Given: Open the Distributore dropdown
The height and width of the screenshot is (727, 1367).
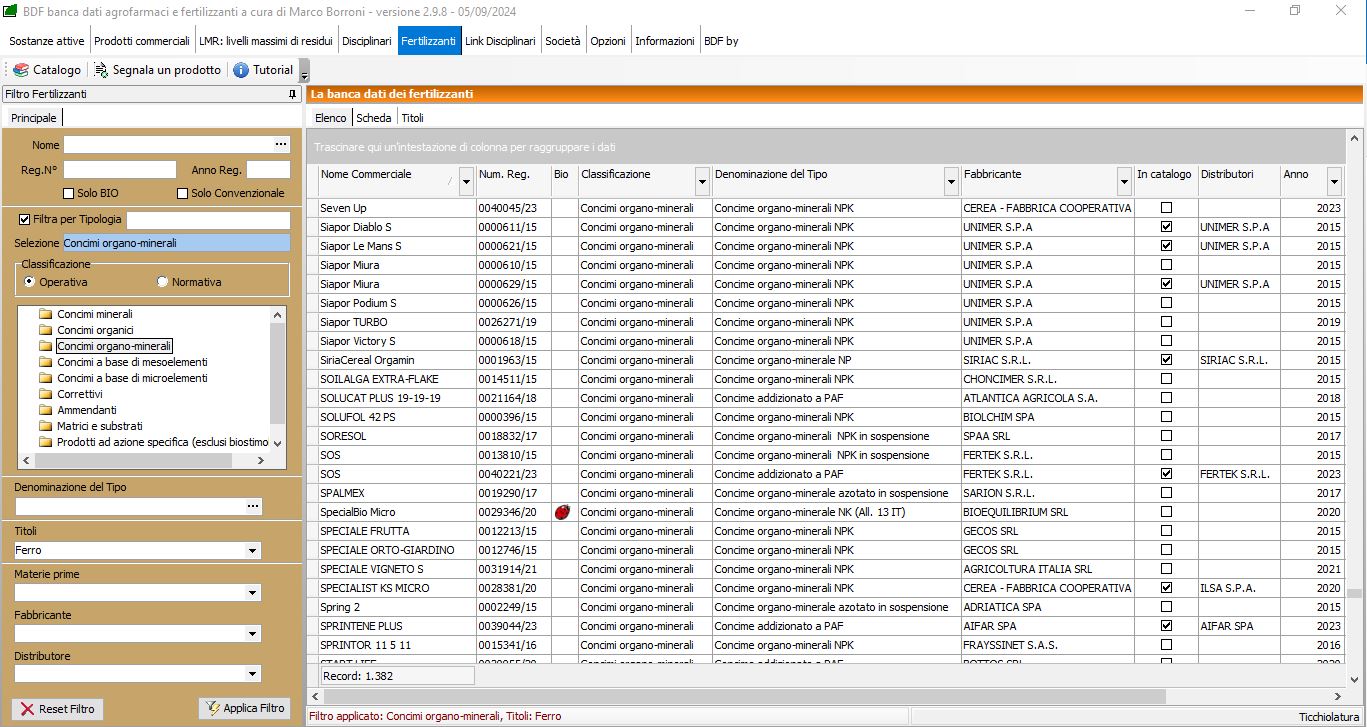Looking at the screenshot, I should click(251, 675).
